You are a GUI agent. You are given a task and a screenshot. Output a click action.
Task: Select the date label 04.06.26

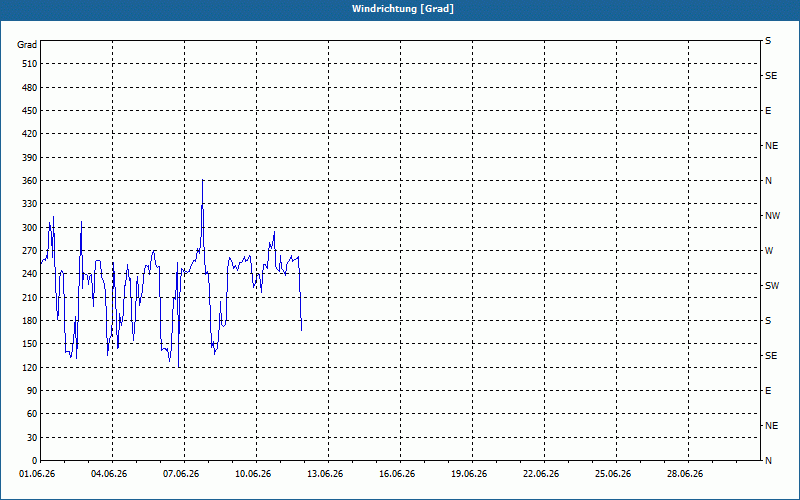pyautogui.click(x=109, y=474)
